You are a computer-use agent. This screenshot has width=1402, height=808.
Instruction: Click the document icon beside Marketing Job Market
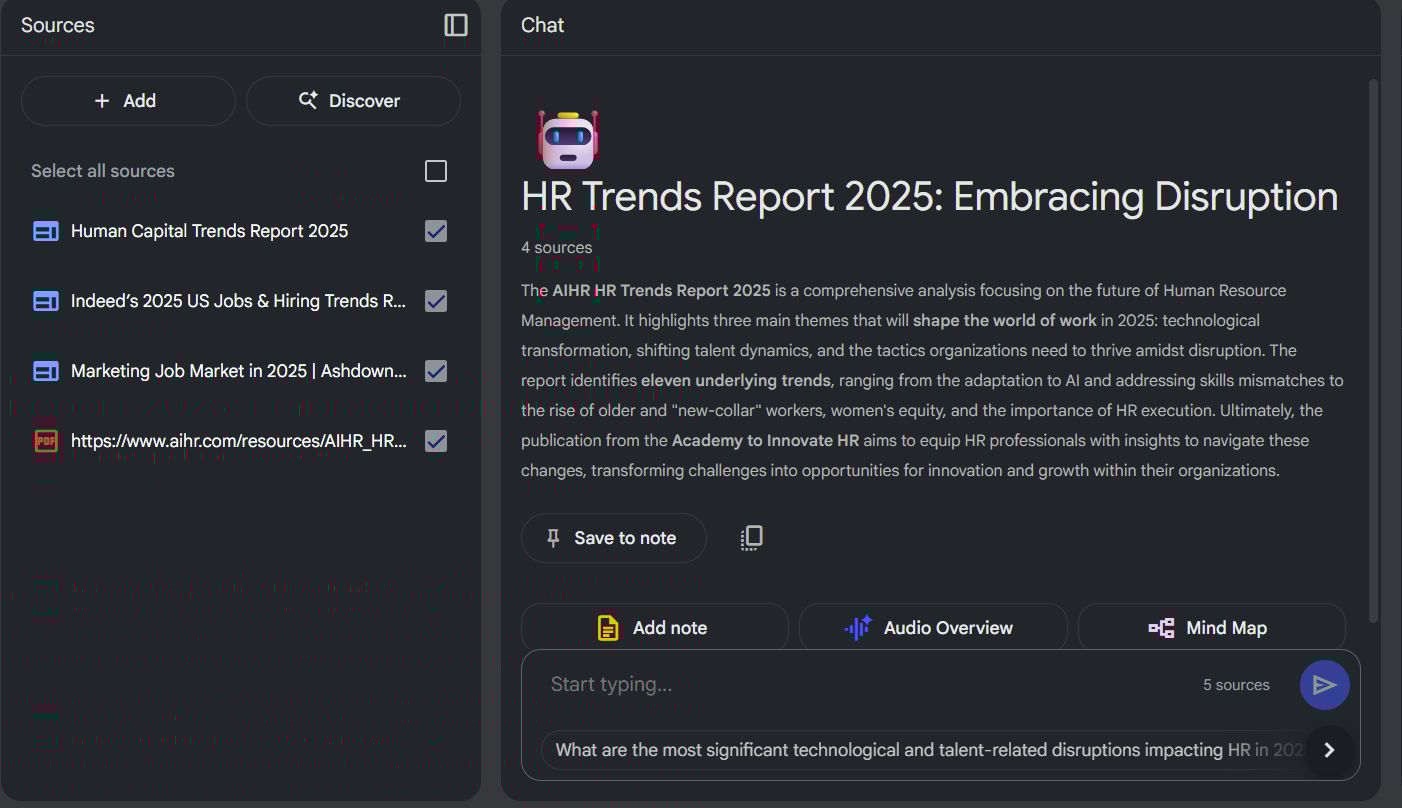tap(46, 371)
